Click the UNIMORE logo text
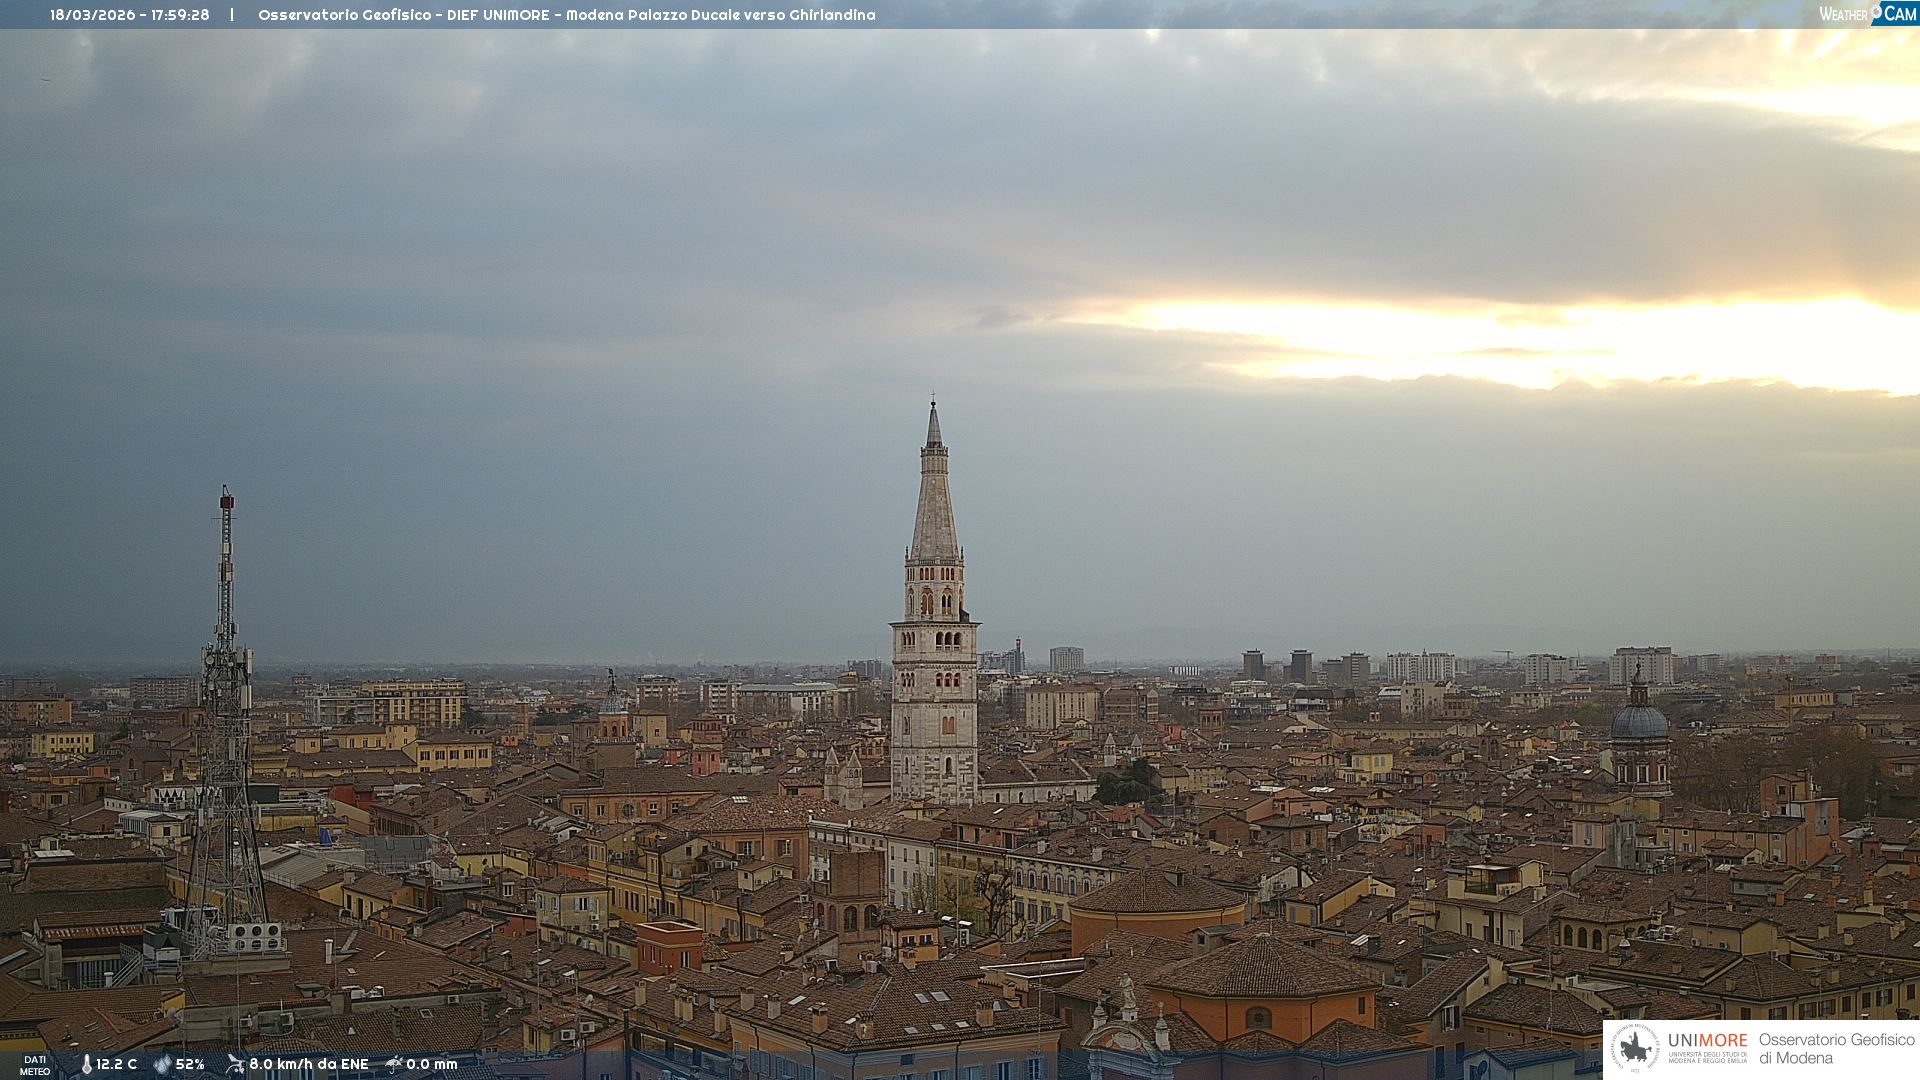The height and width of the screenshot is (1080, 1920). tap(1707, 1041)
